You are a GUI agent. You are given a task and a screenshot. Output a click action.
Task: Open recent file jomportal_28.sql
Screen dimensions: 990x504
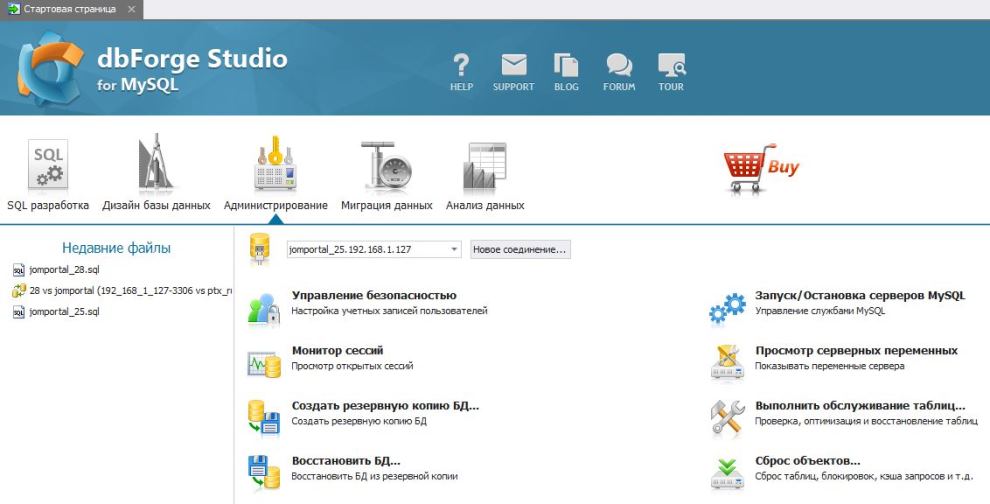(64, 269)
